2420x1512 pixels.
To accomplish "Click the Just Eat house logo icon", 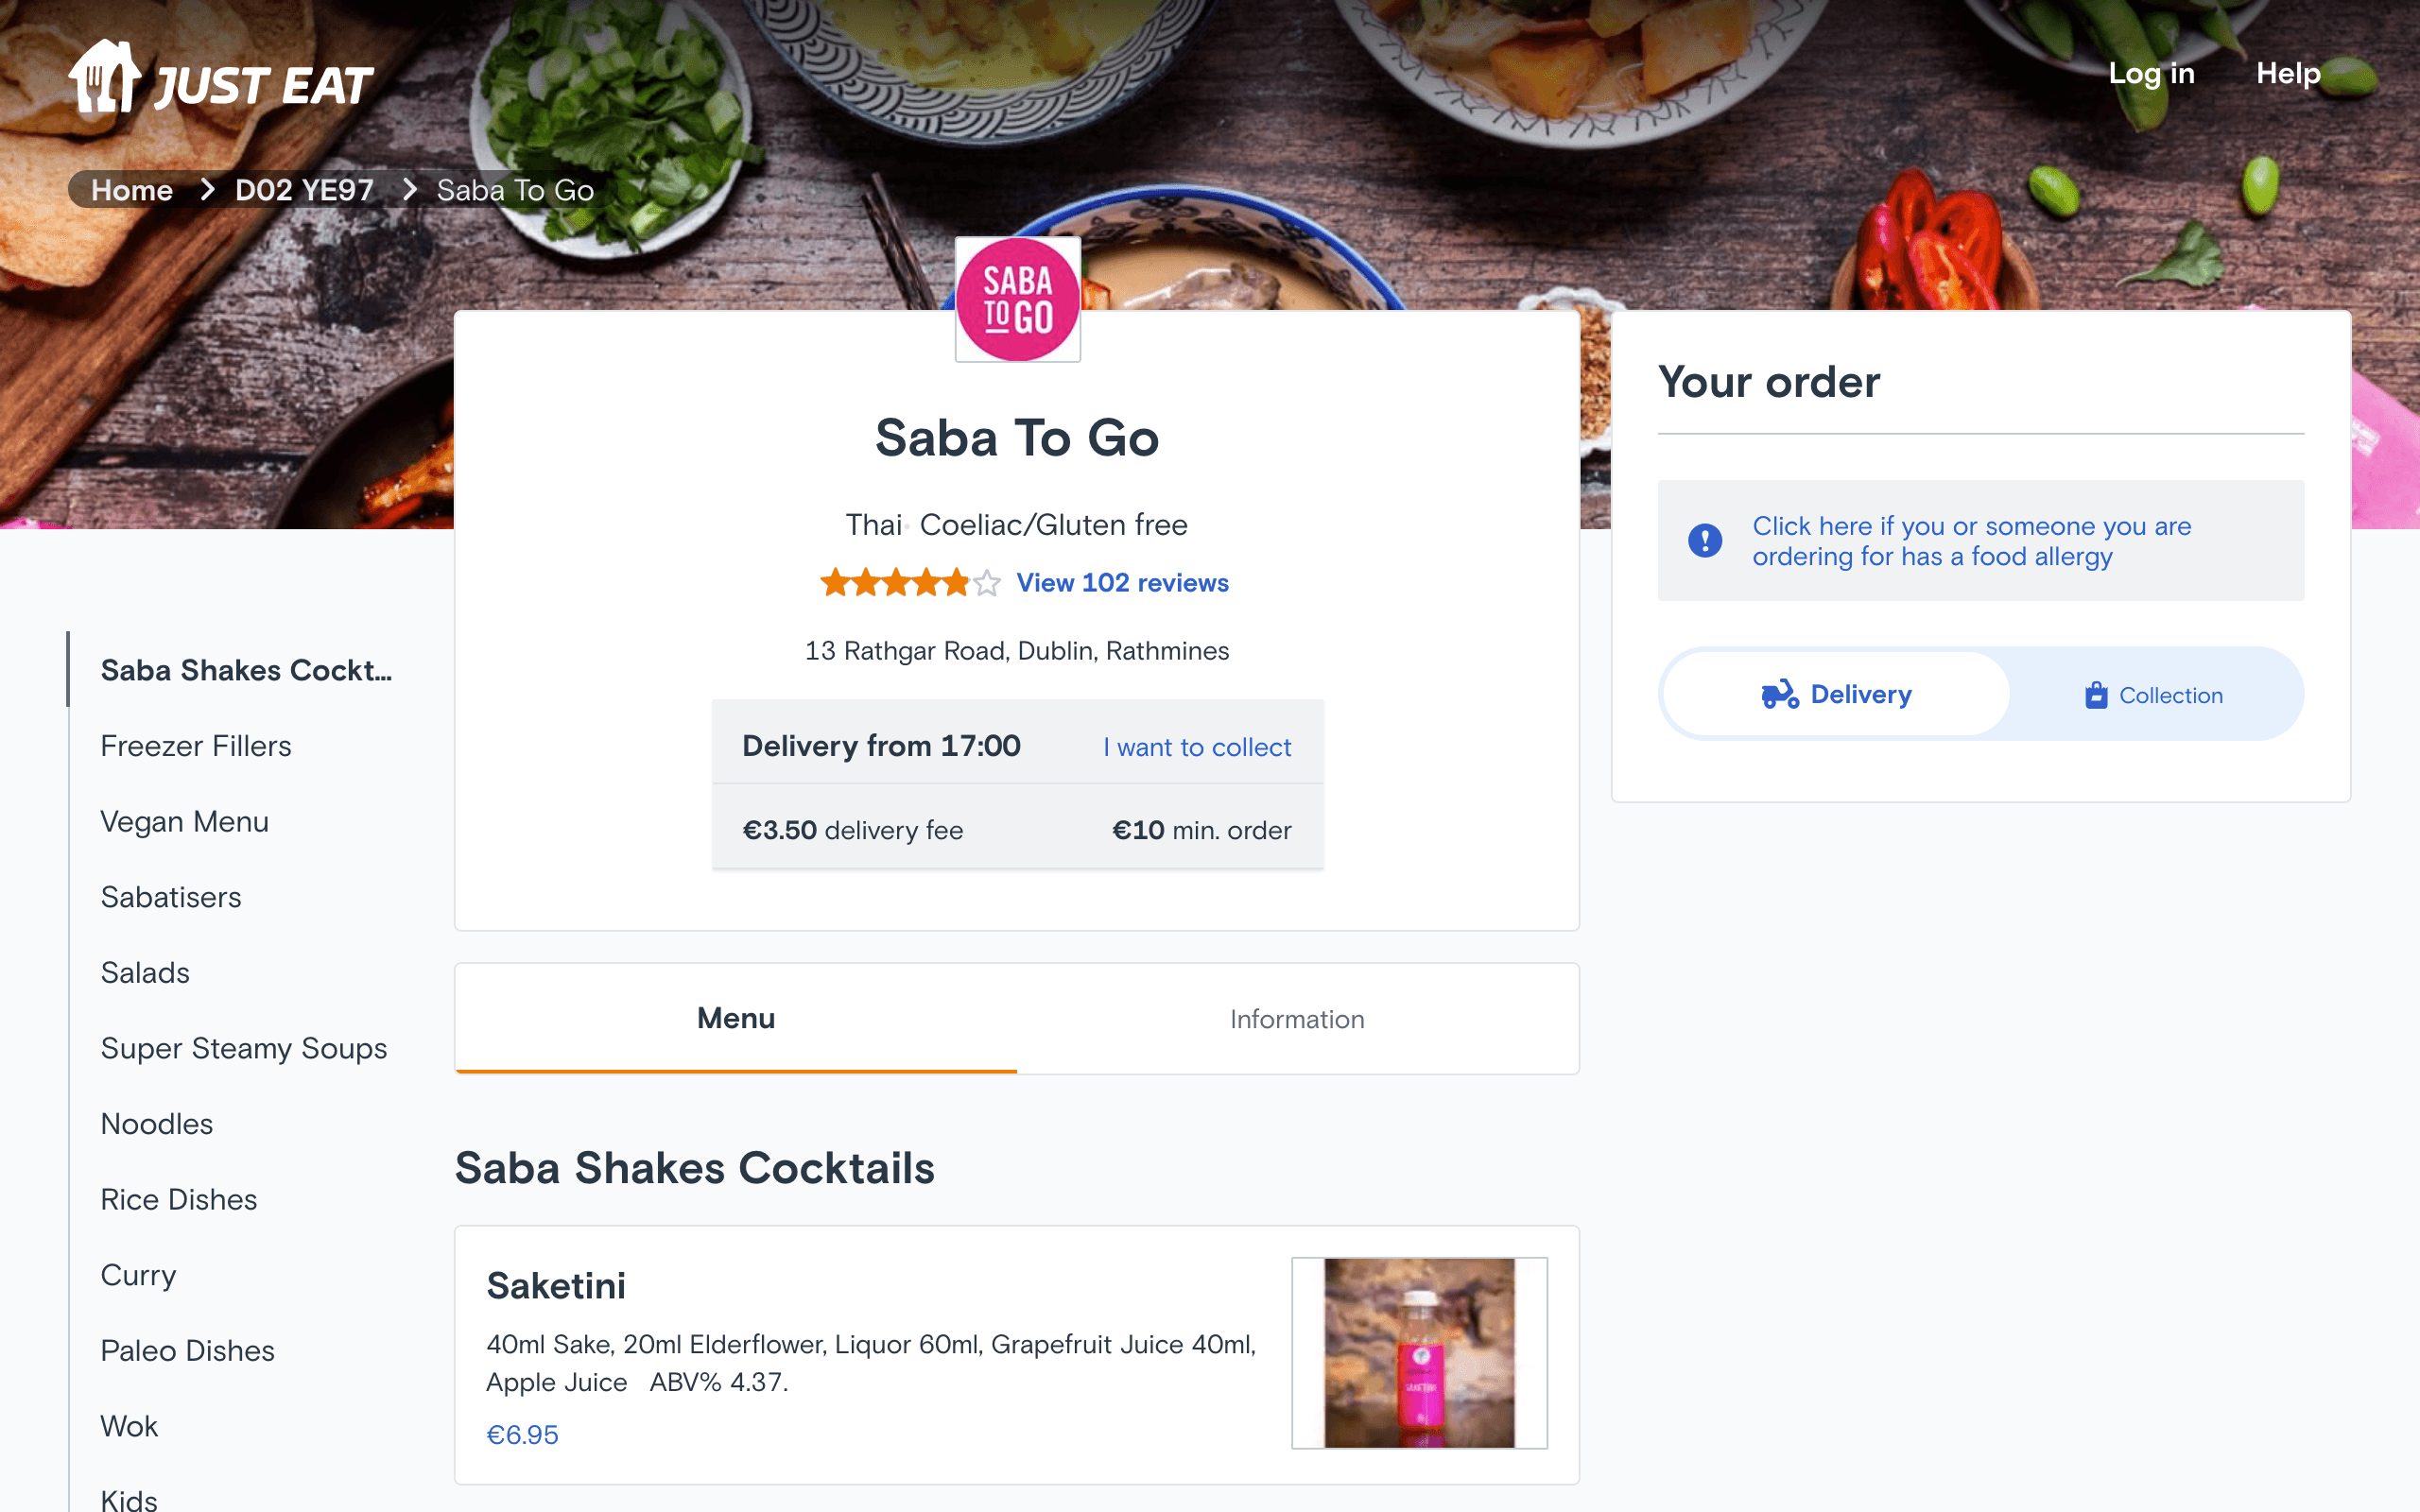I will click(103, 77).
